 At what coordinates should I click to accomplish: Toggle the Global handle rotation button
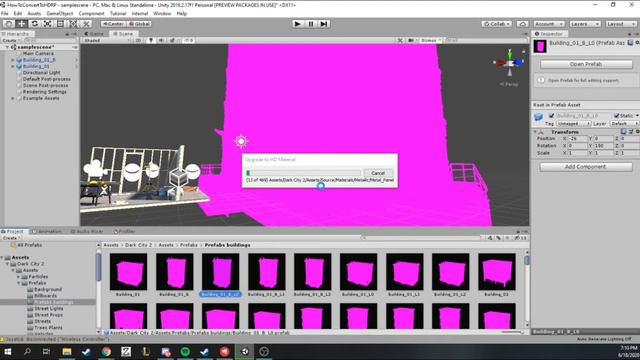click(x=139, y=24)
